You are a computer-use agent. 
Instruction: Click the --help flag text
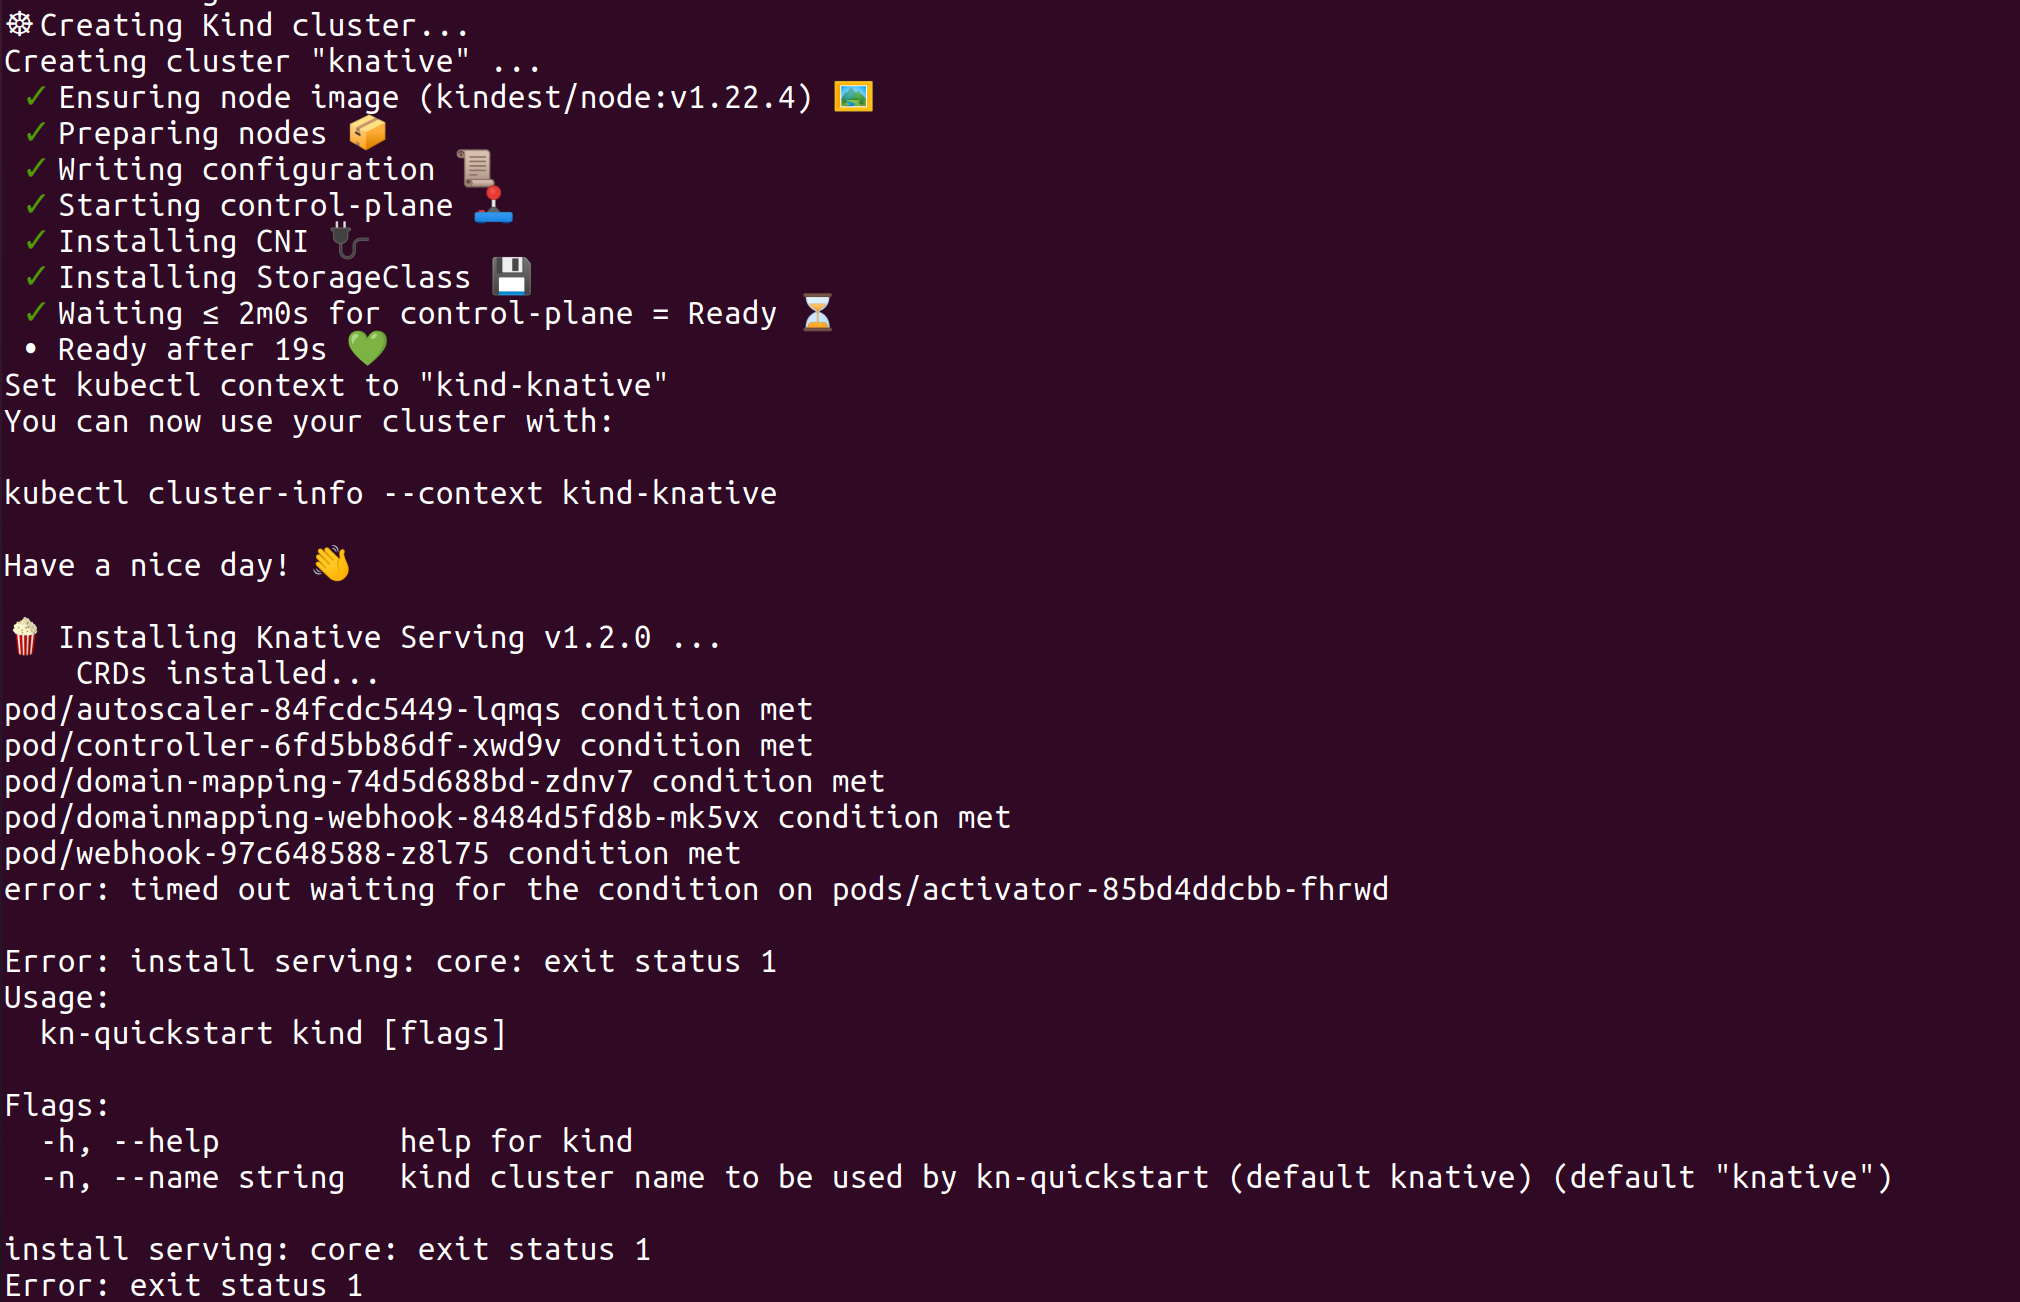(x=166, y=1141)
